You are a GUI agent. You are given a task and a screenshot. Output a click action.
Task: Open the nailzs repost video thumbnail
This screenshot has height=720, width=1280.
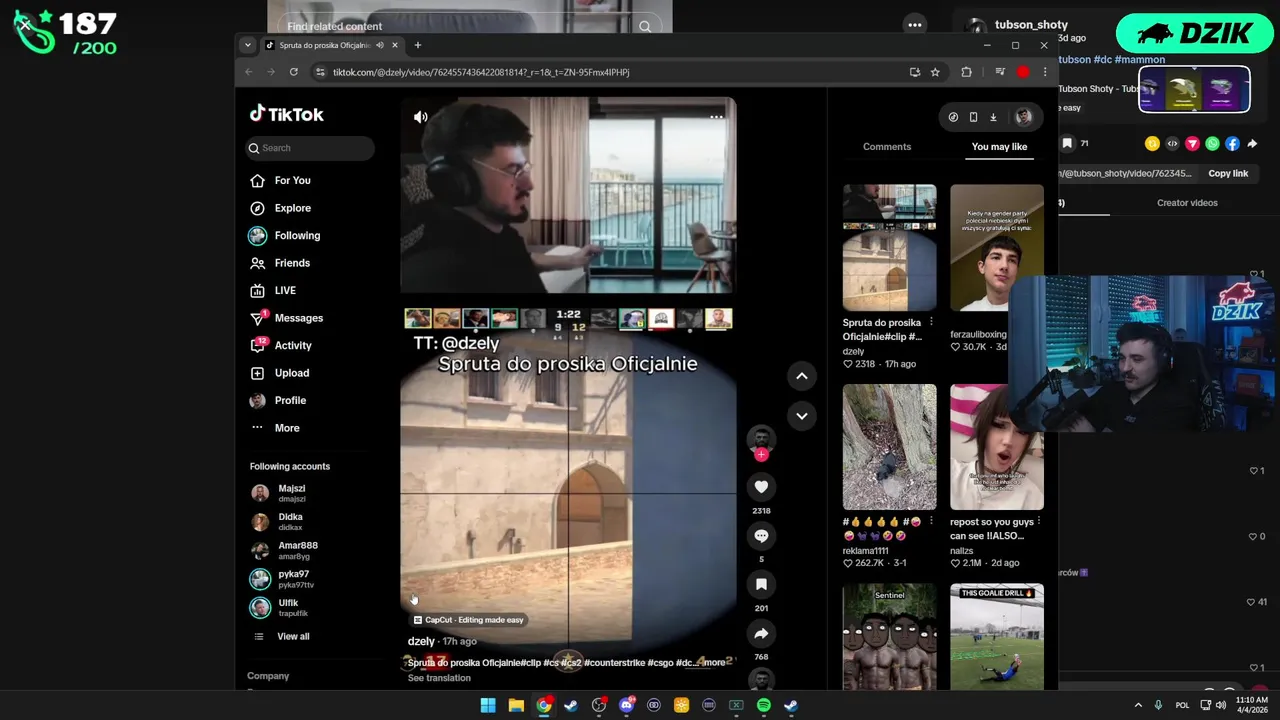coord(997,447)
